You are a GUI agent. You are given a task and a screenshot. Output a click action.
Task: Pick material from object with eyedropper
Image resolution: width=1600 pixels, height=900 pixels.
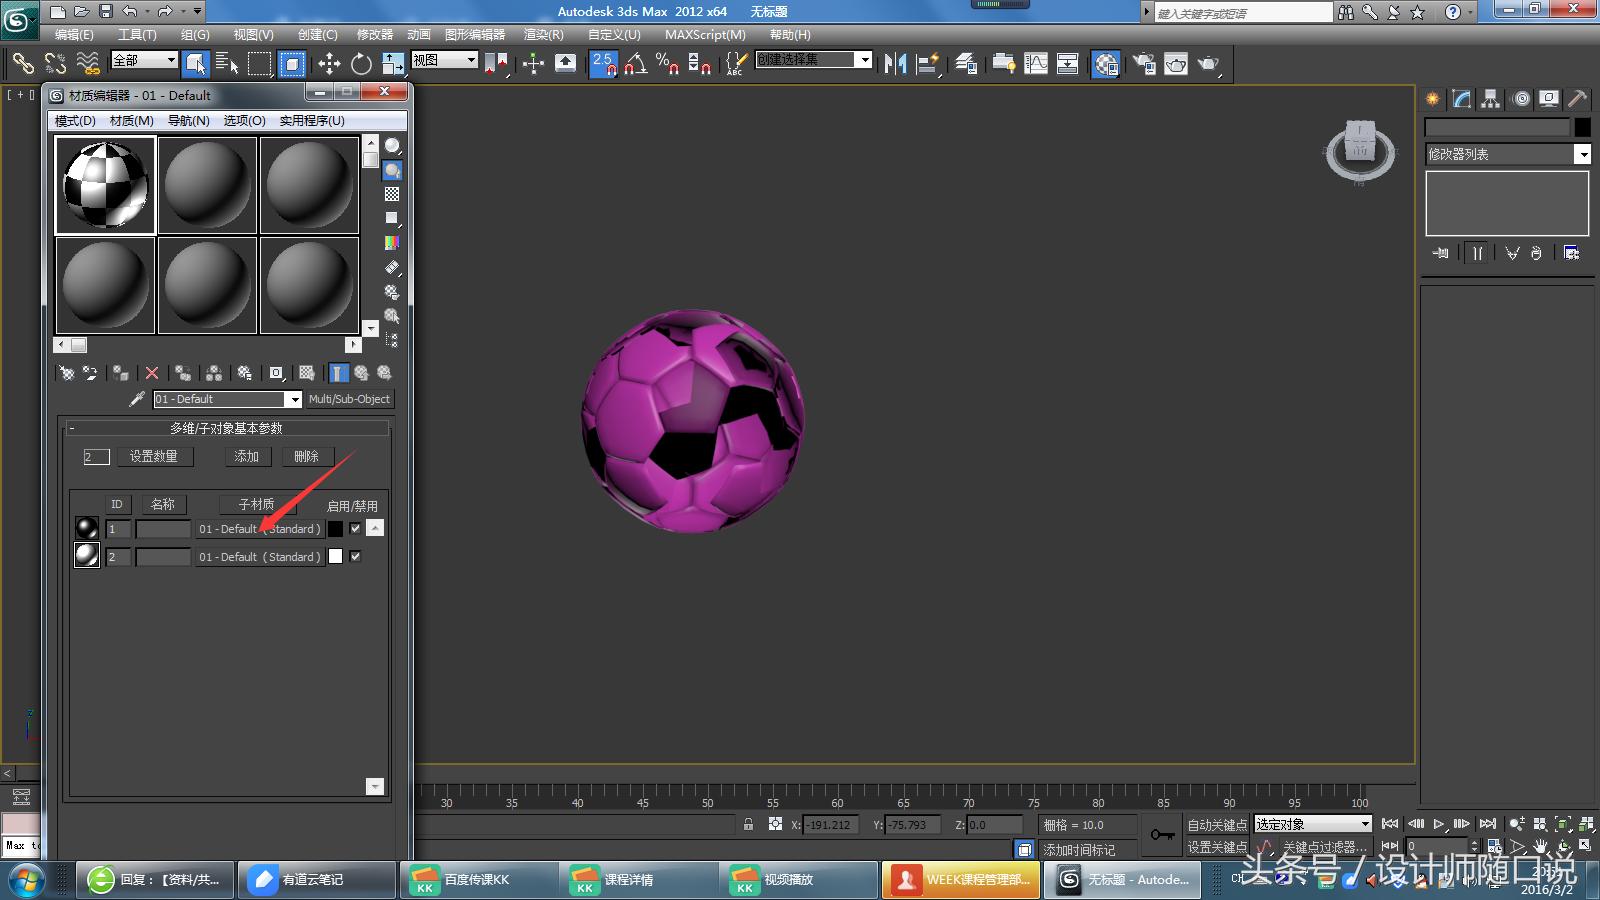[x=137, y=399]
